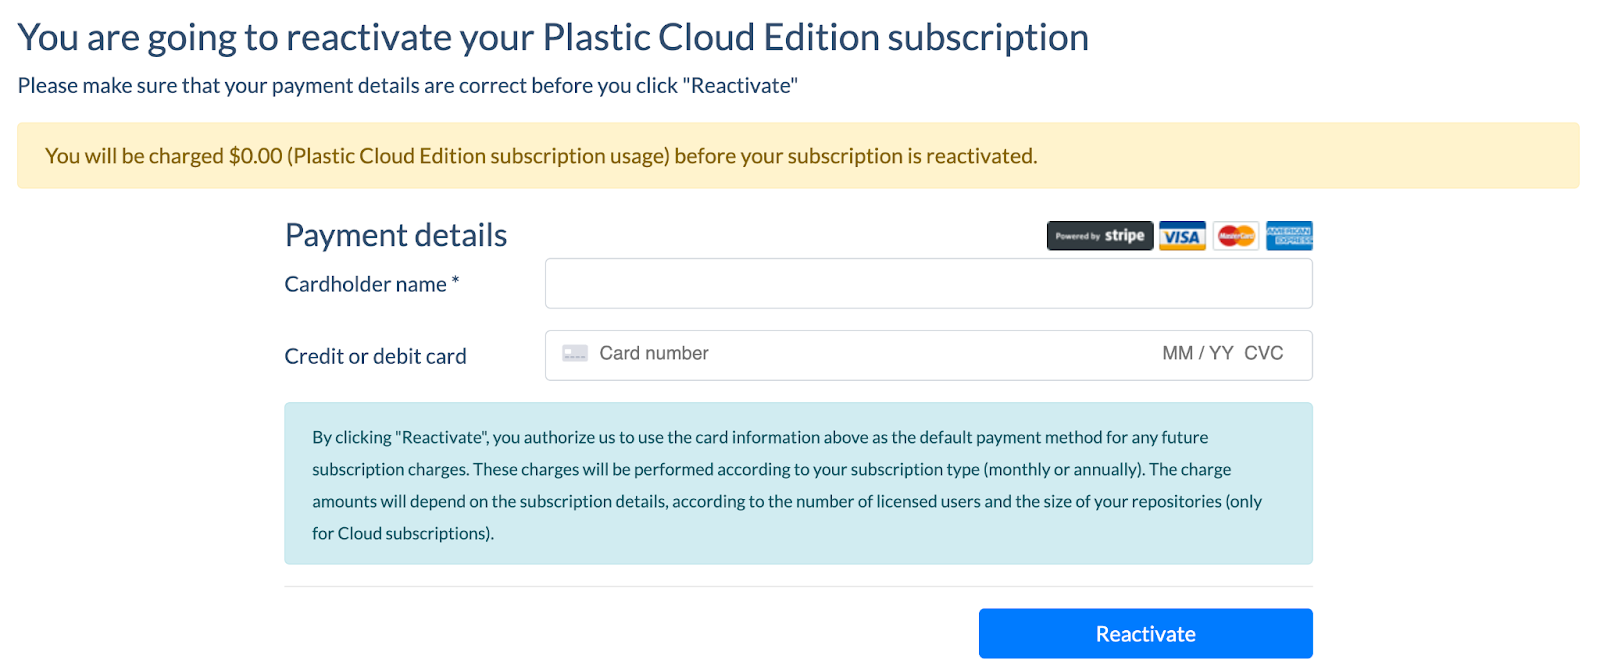Click the 'Please make sure' subtitle text
The image size is (1600, 670).
coord(407,86)
